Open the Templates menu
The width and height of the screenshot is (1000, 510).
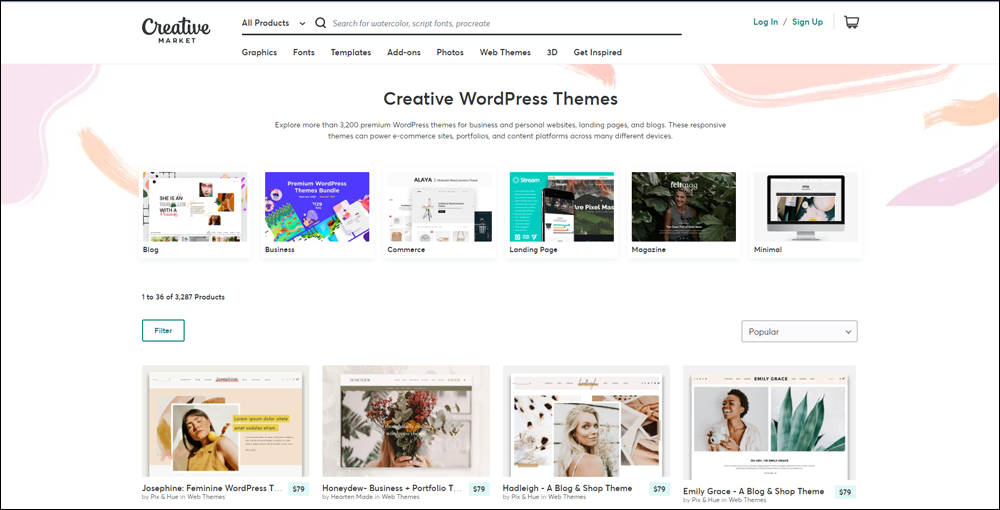point(351,52)
